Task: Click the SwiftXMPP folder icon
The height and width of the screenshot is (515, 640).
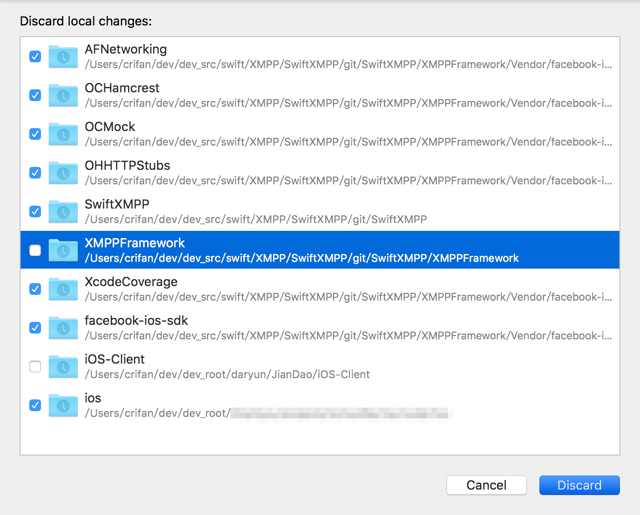Action: (x=63, y=212)
